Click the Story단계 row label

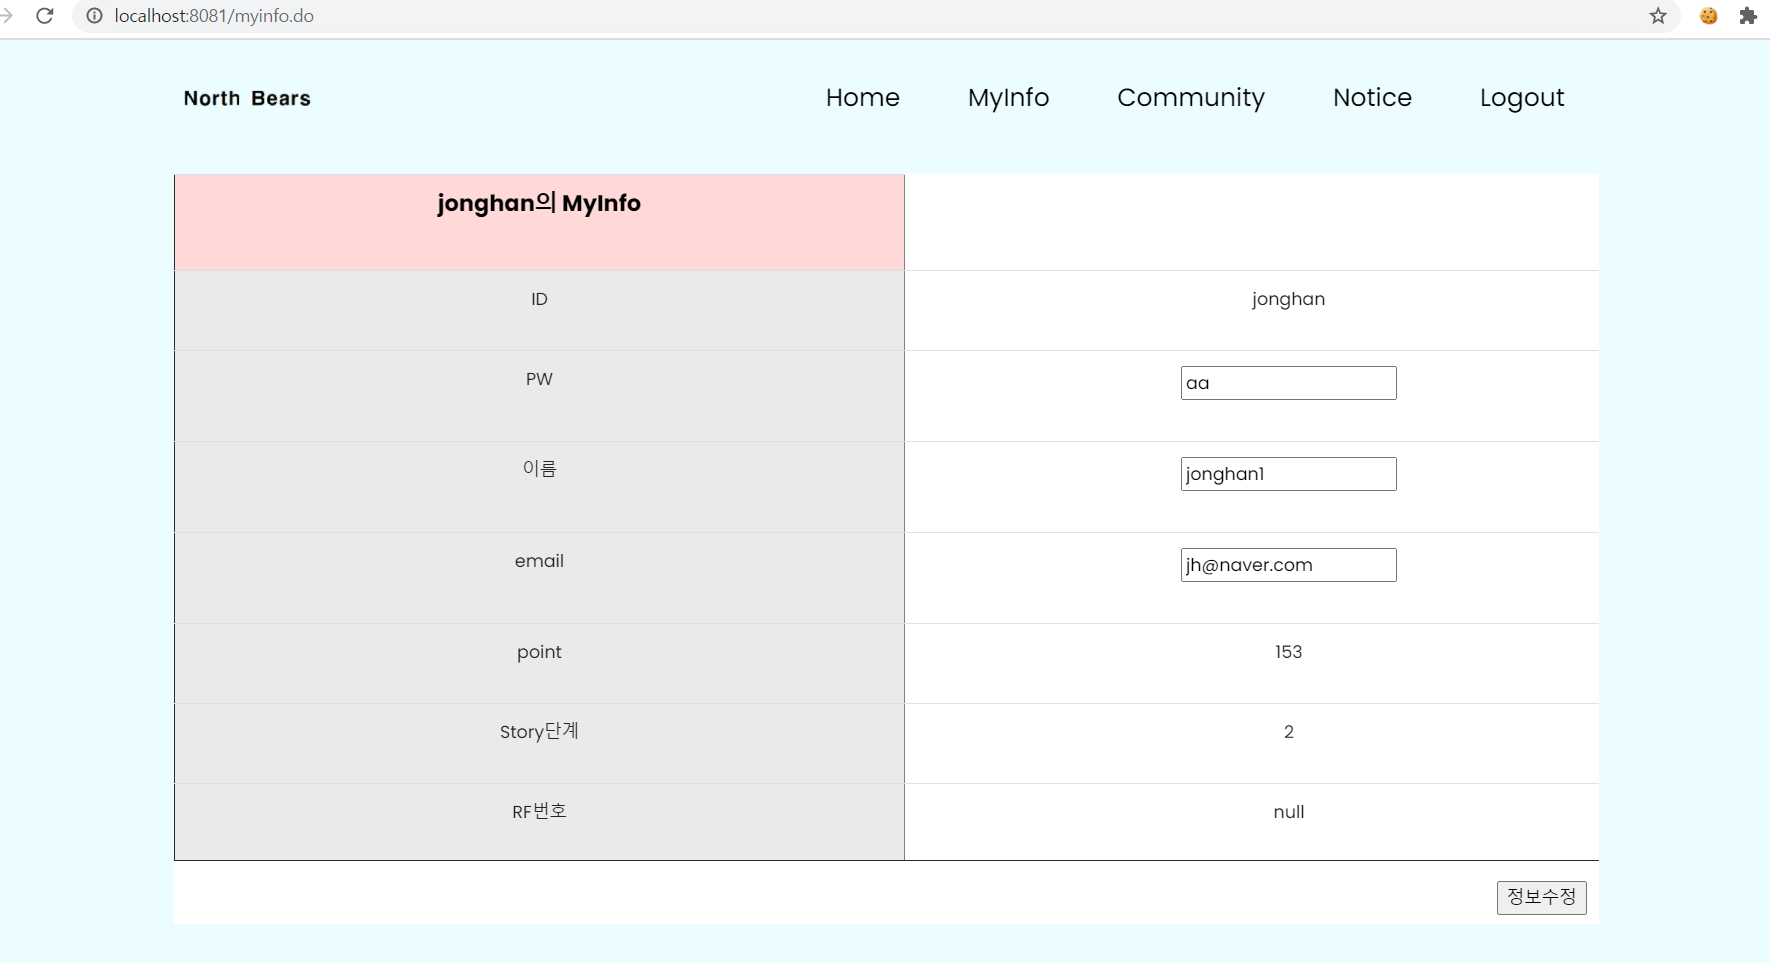tap(539, 731)
